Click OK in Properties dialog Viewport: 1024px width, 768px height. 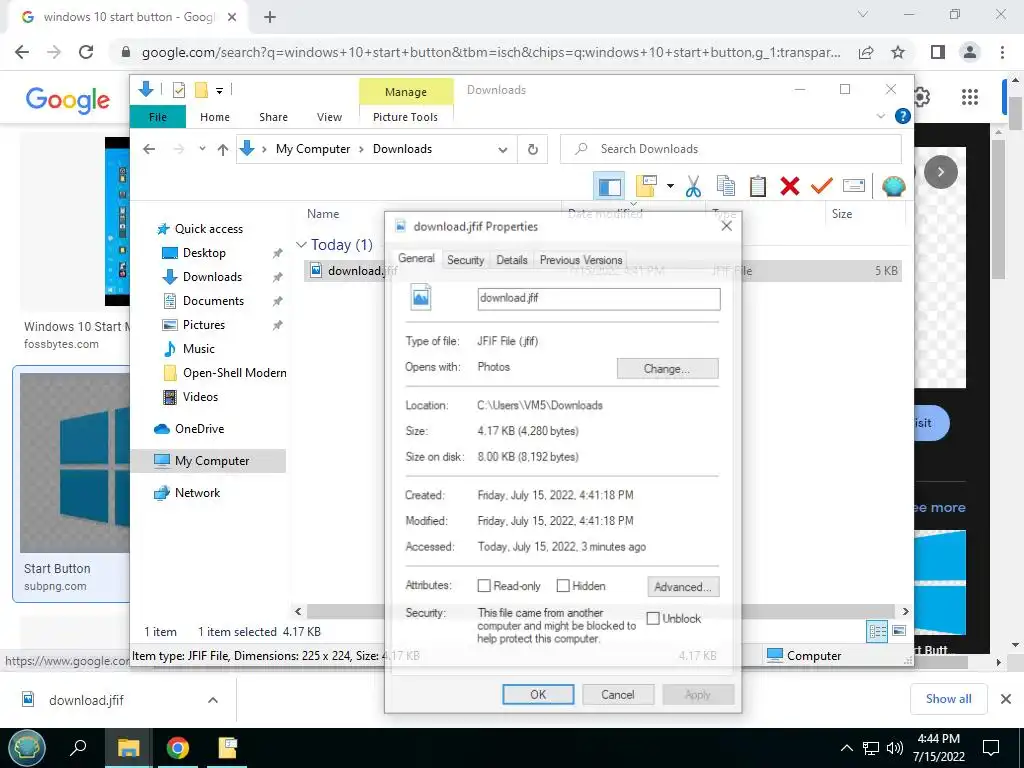point(538,694)
